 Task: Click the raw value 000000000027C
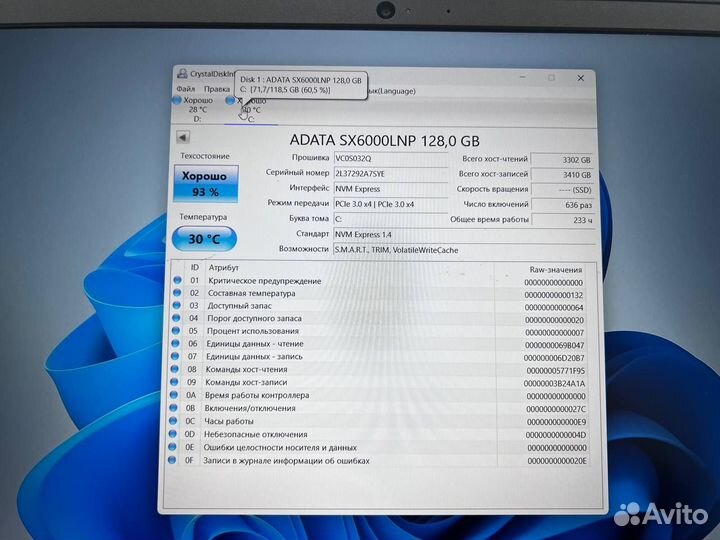(x=556, y=409)
